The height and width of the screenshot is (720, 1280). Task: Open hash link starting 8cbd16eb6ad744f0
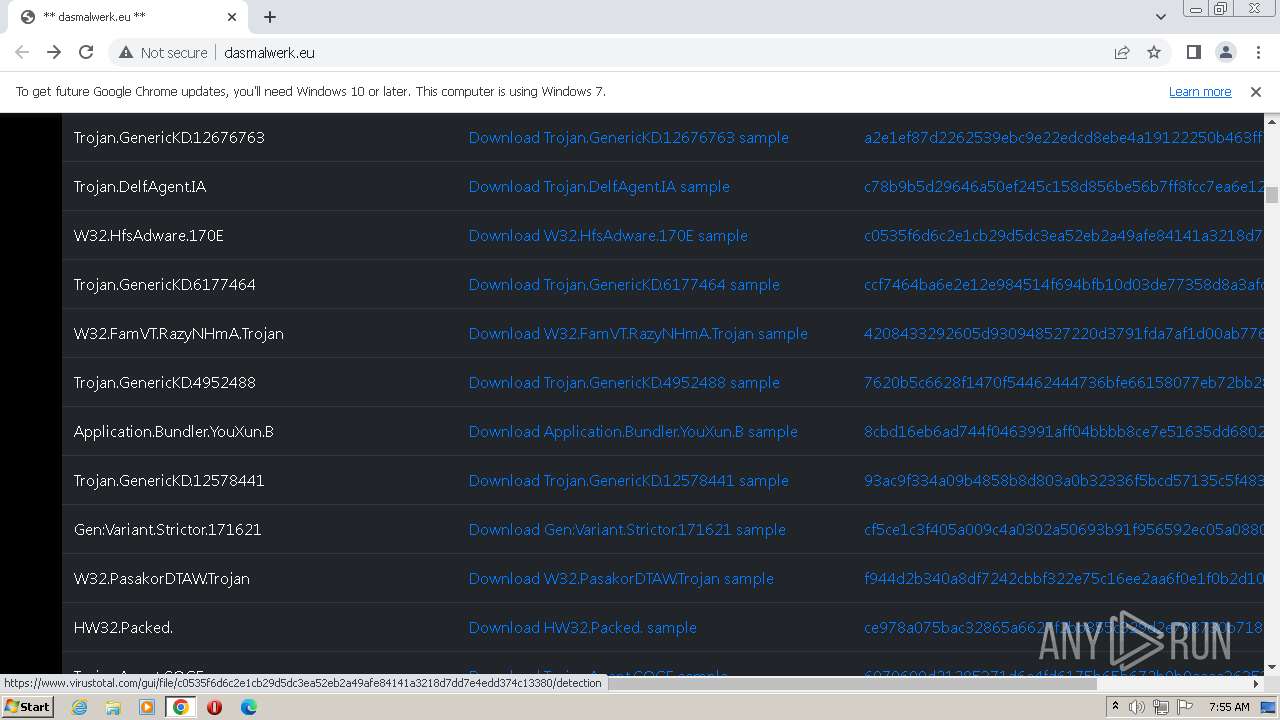1063,431
